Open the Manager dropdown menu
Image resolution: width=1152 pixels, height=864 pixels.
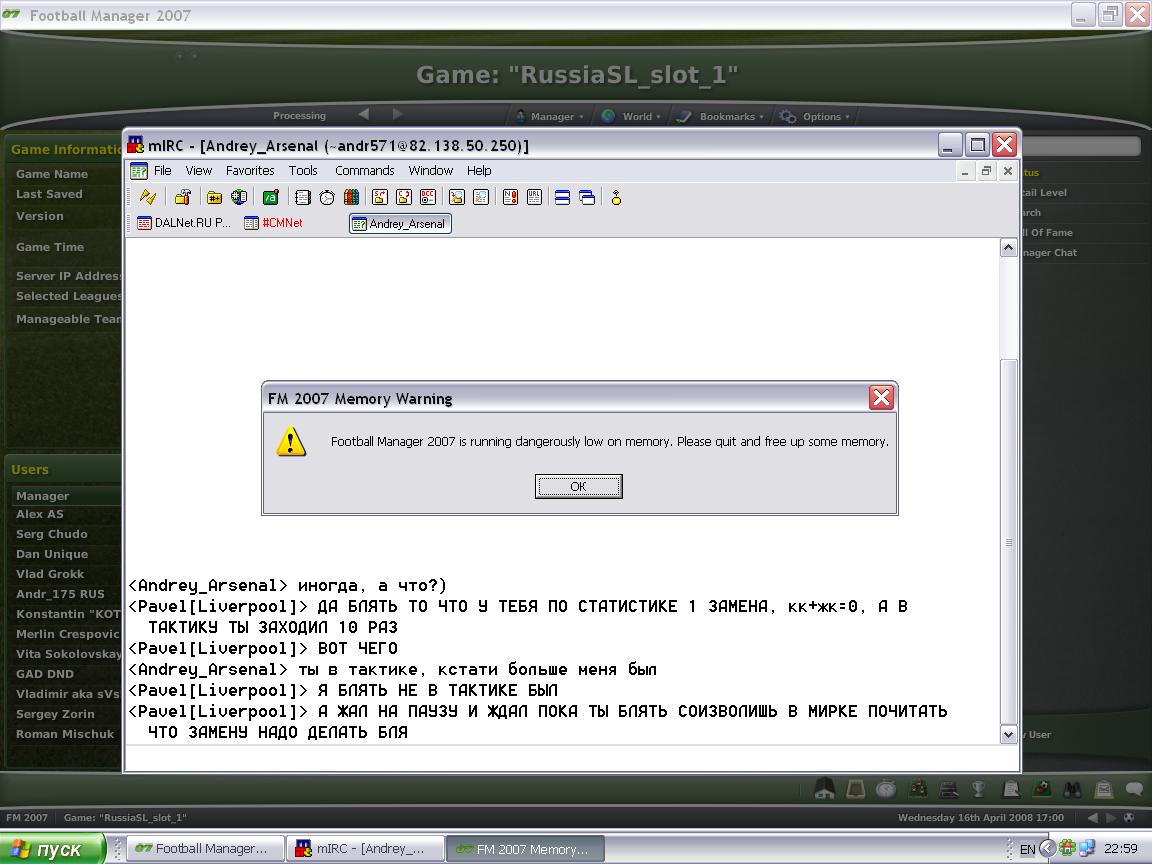550,117
